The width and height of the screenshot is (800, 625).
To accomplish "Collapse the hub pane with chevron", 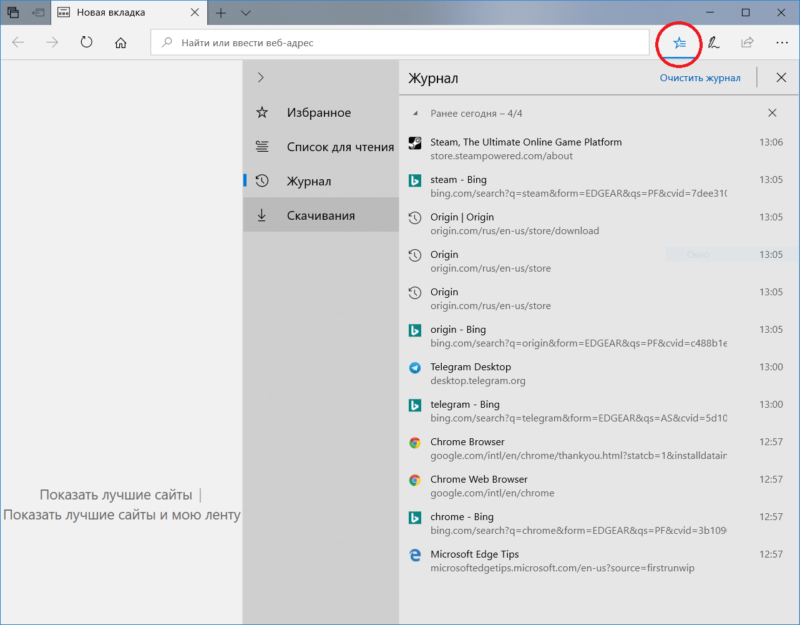I will tap(261, 78).
